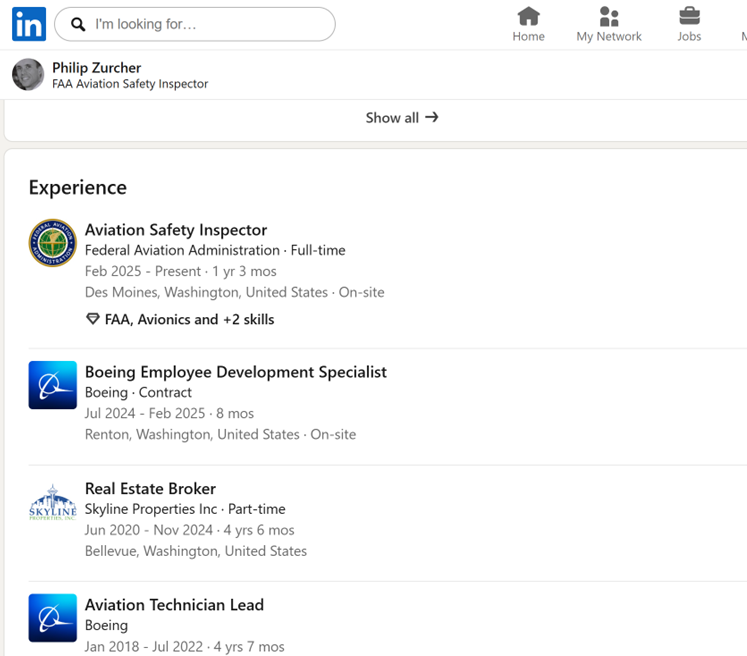Open the Aviation Technician Lead title
The height and width of the screenshot is (656, 747).
(174, 605)
